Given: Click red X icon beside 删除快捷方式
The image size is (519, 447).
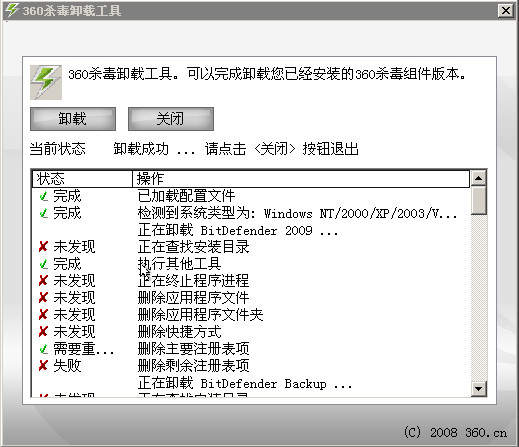Looking at the screenshot, I should click(43, 332).
